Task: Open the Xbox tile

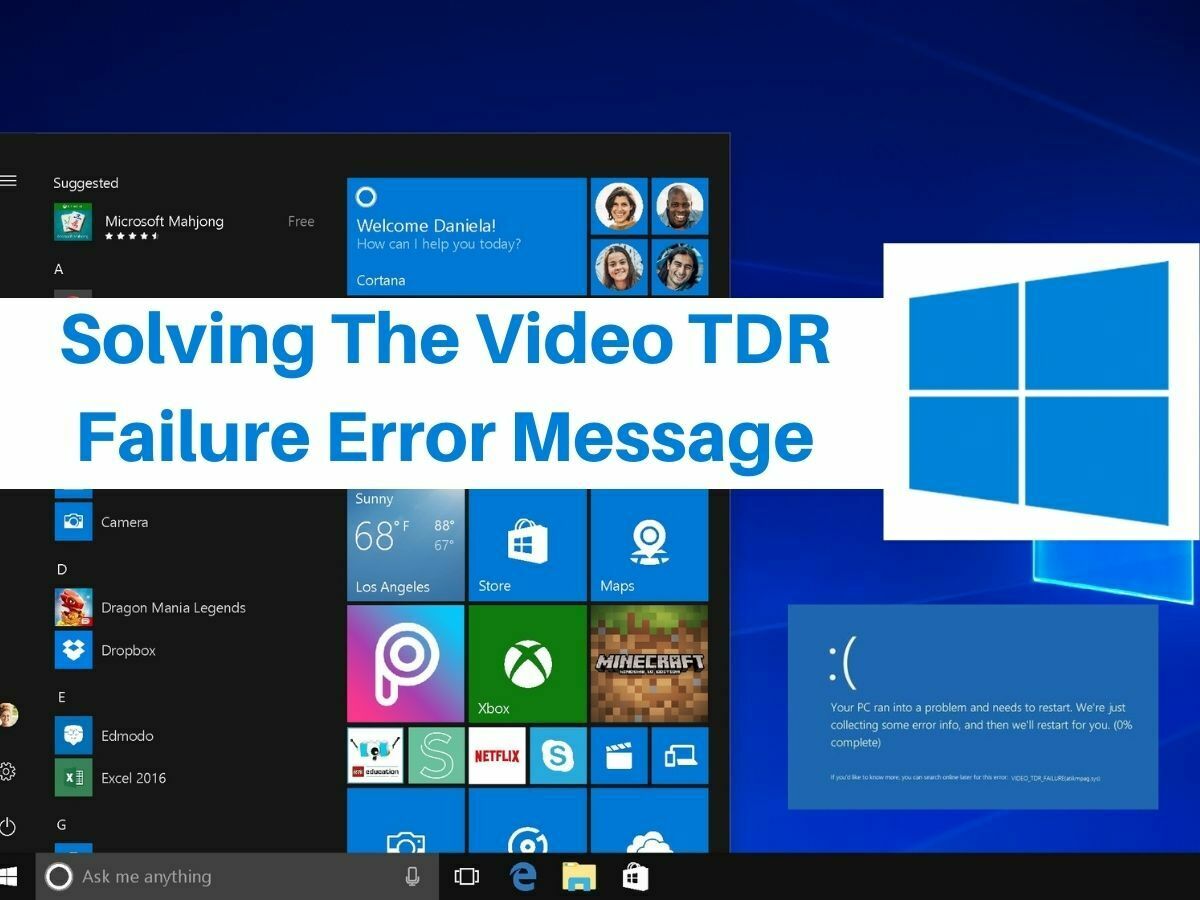Action: tap(527, 663)
